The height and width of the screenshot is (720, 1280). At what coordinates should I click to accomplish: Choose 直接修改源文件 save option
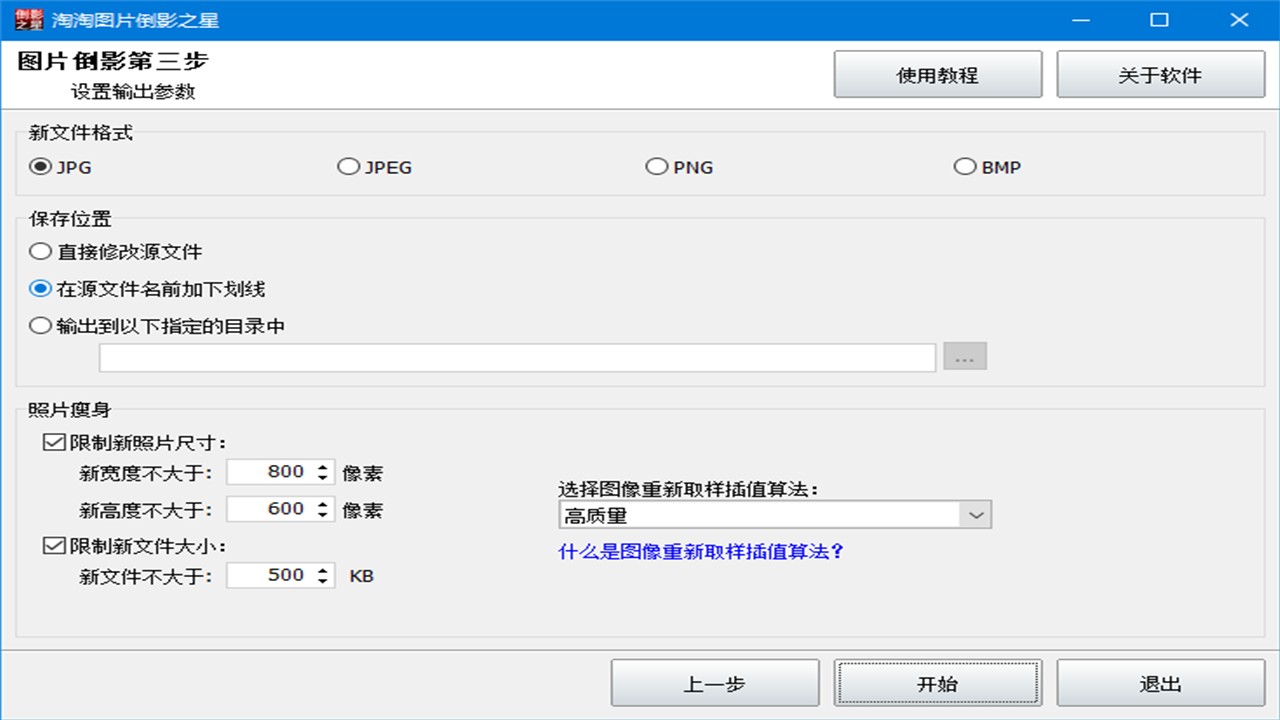pos(40,251)
